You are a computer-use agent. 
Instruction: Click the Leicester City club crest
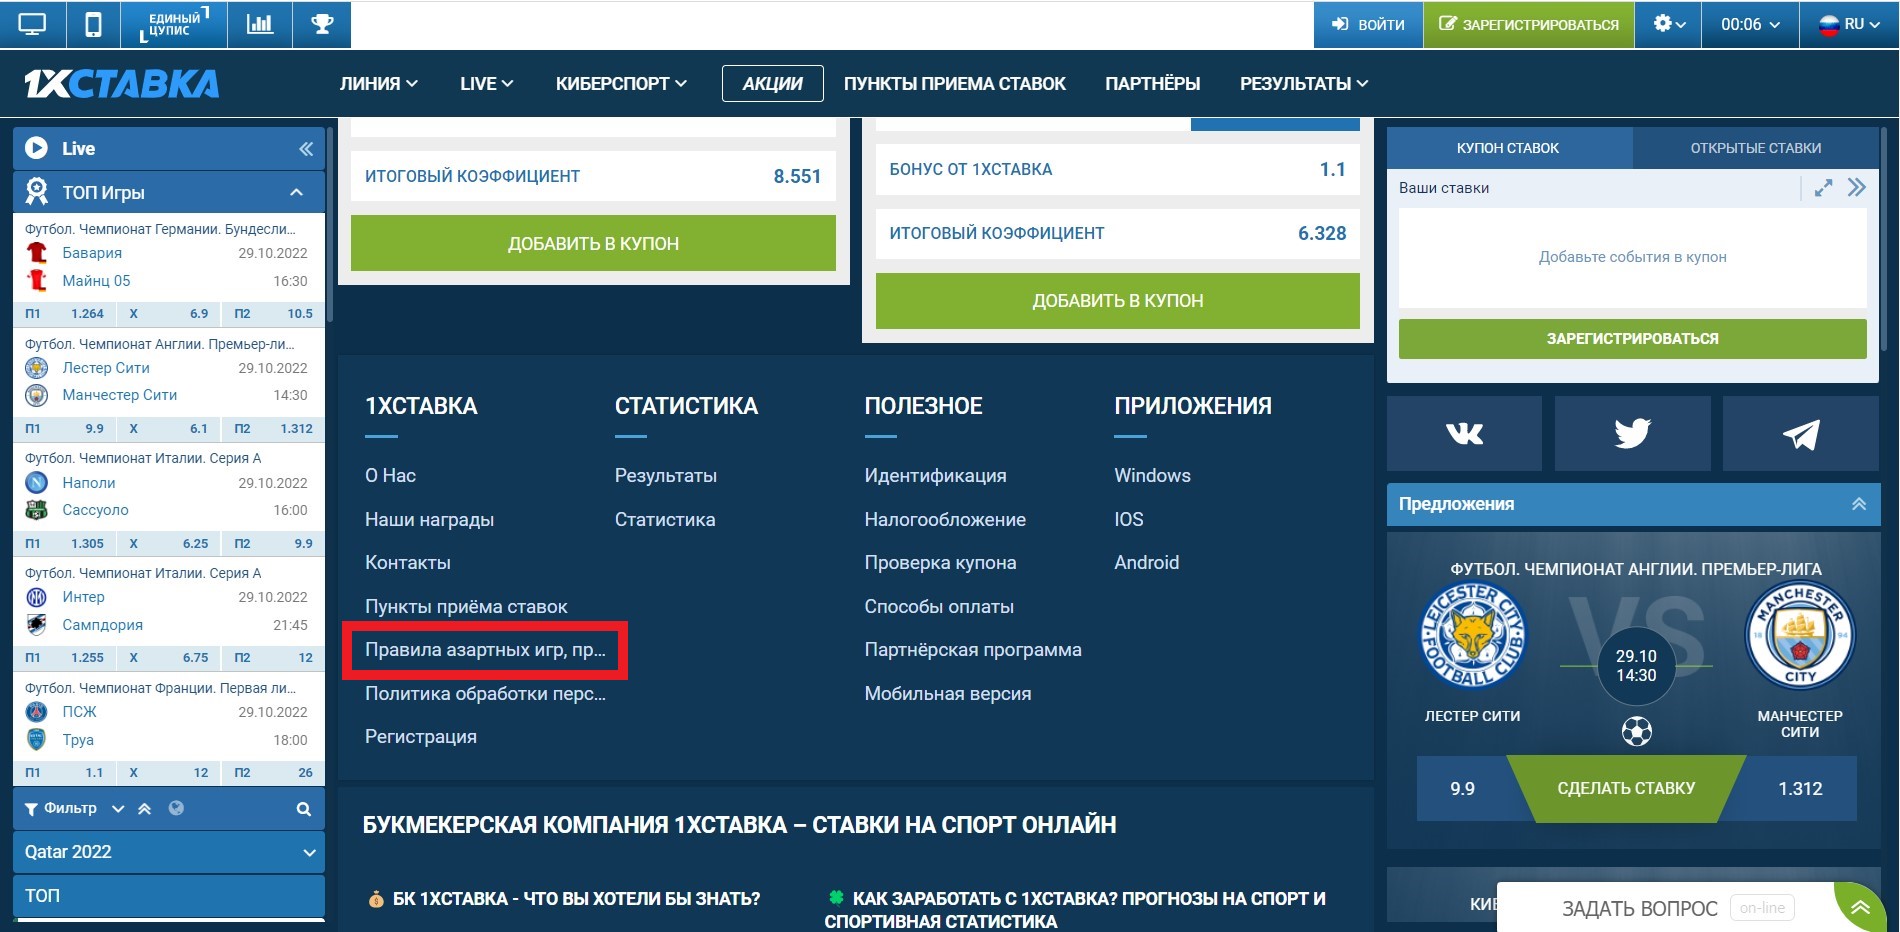click(x=1472, y=637)
